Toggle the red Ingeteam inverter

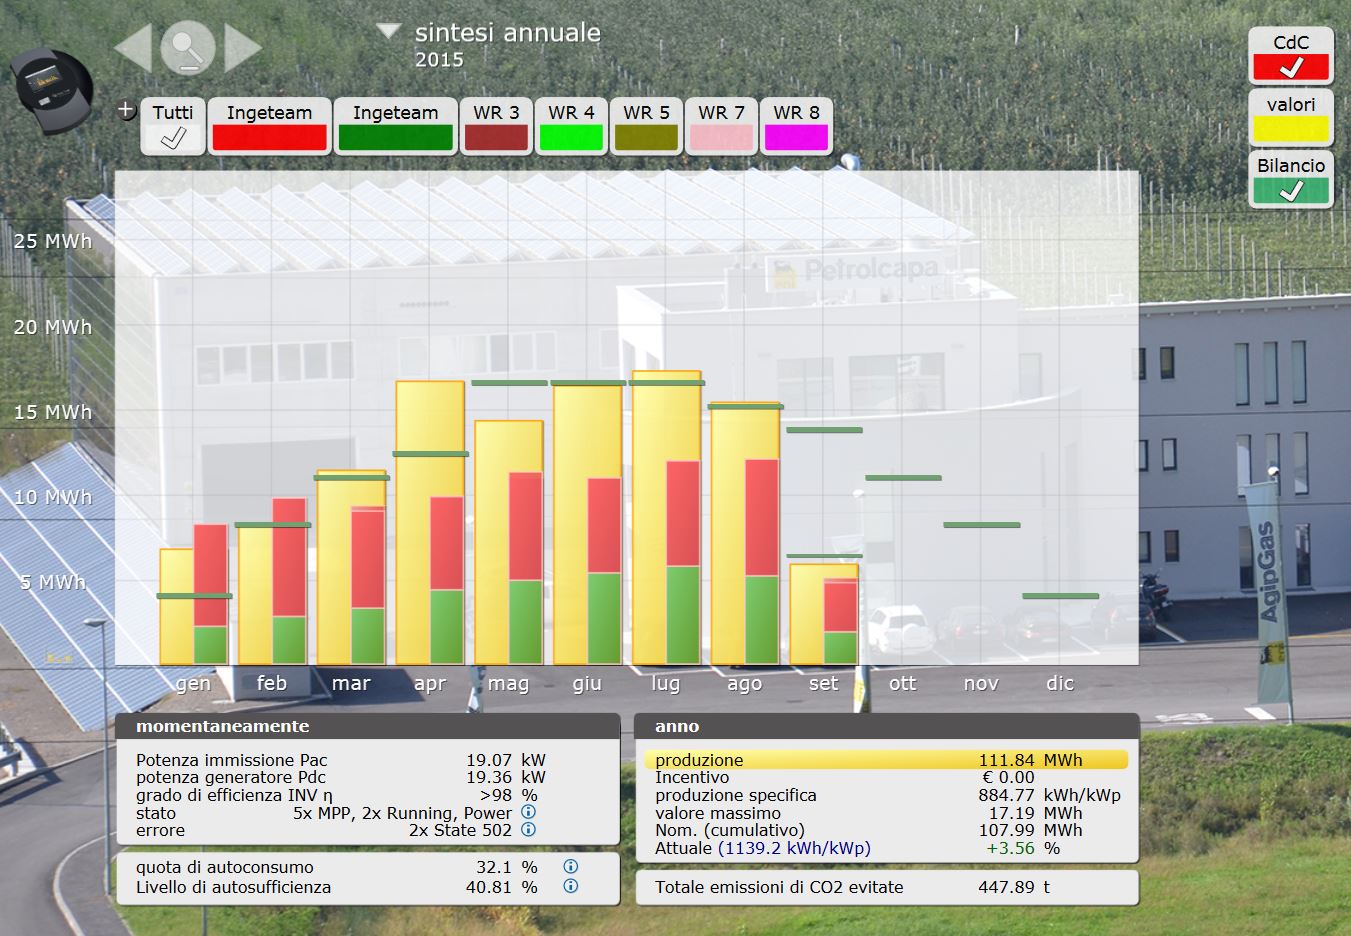[x=269, y=126]
